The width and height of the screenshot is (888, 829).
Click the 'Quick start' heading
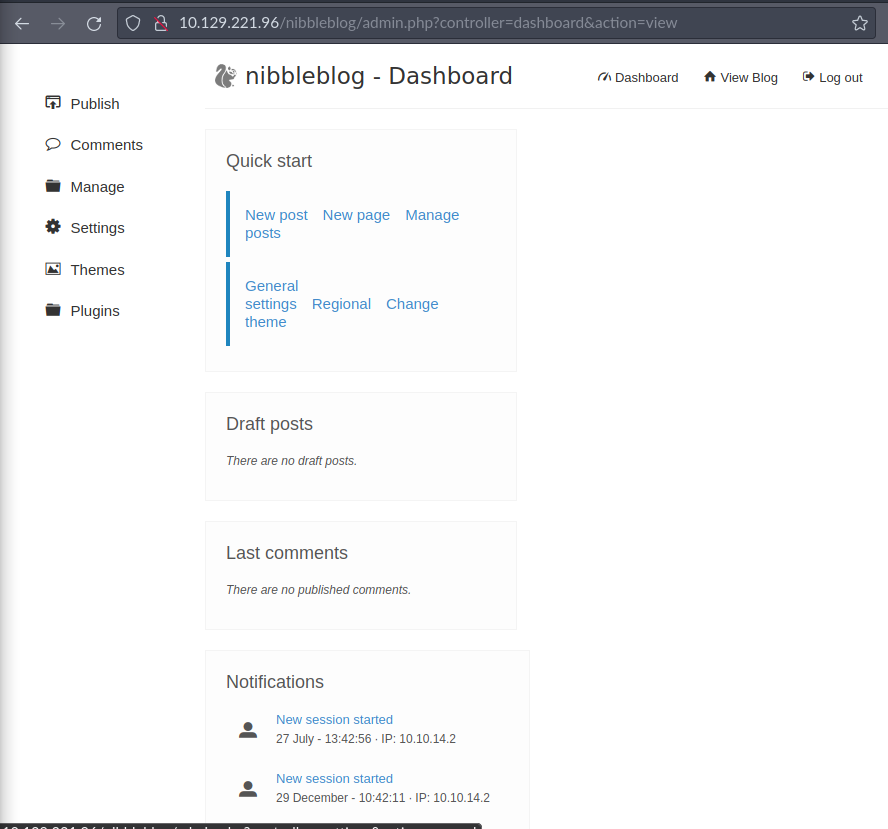coord(269,161)
